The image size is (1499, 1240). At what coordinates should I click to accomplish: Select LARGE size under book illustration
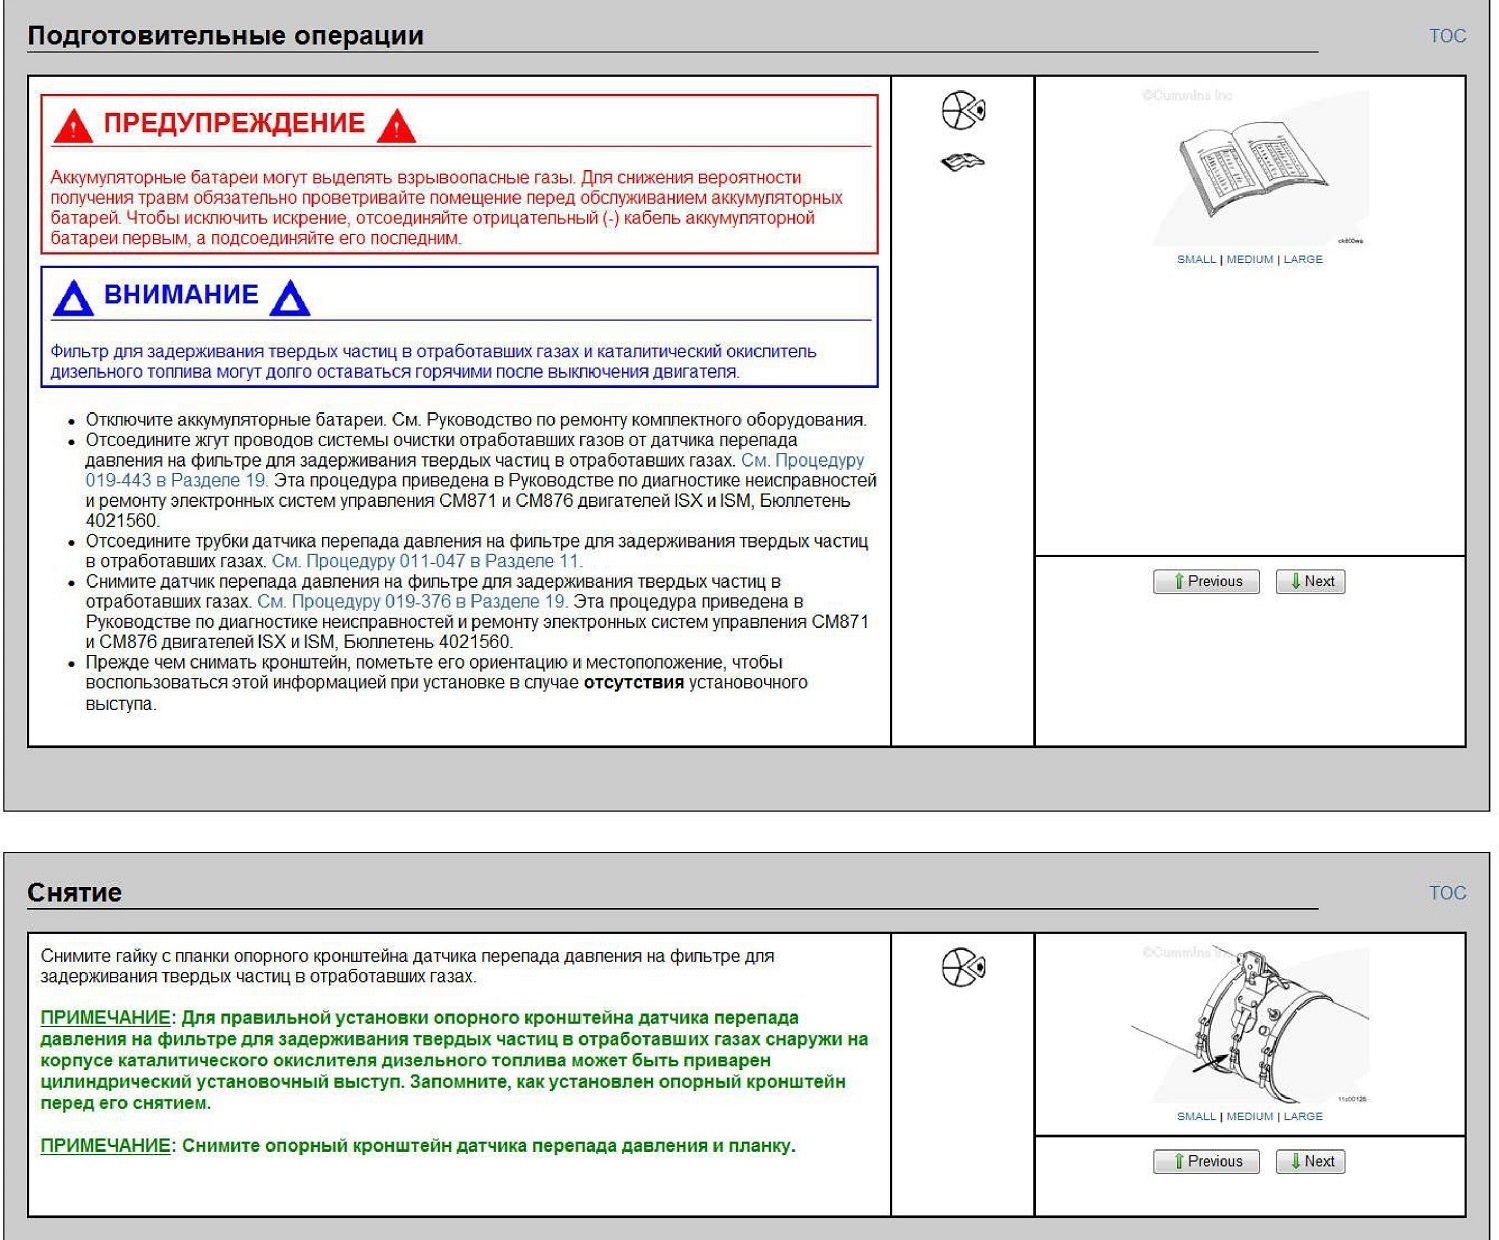point(1303,259)
